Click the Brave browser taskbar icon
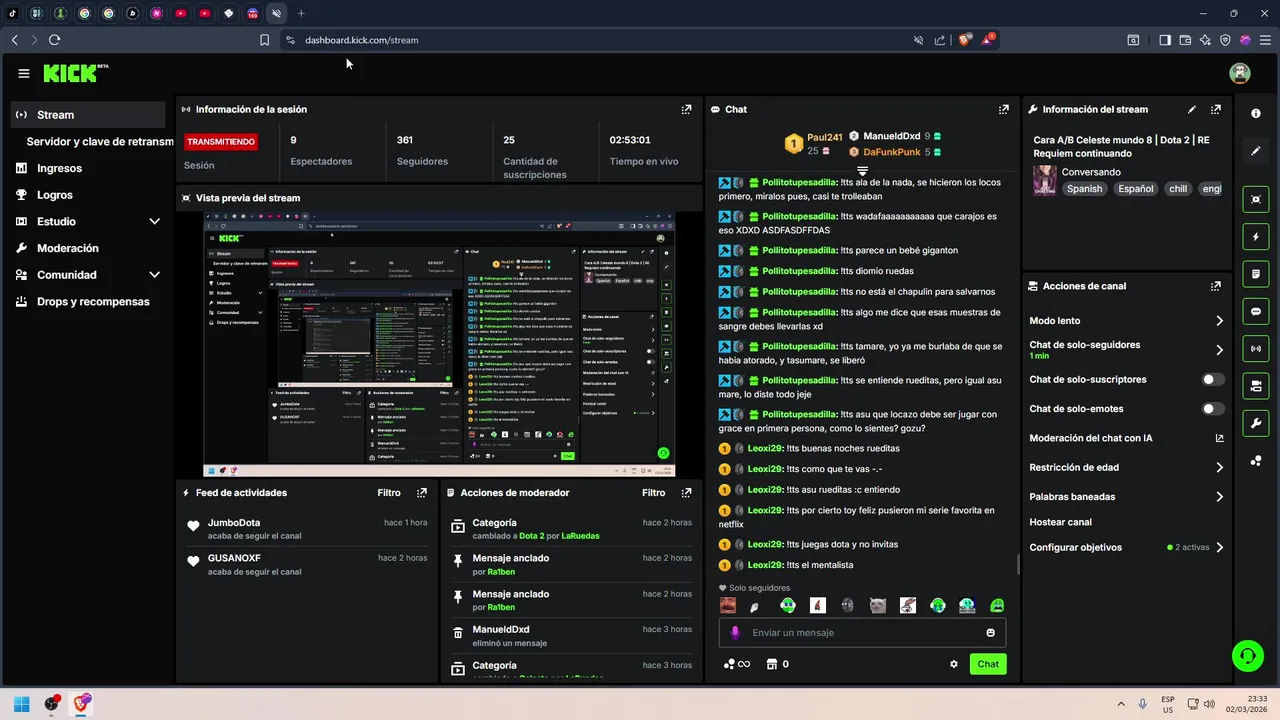This screenshot has height=720, width=1280. pyautogui.click(x=82, y=704)
